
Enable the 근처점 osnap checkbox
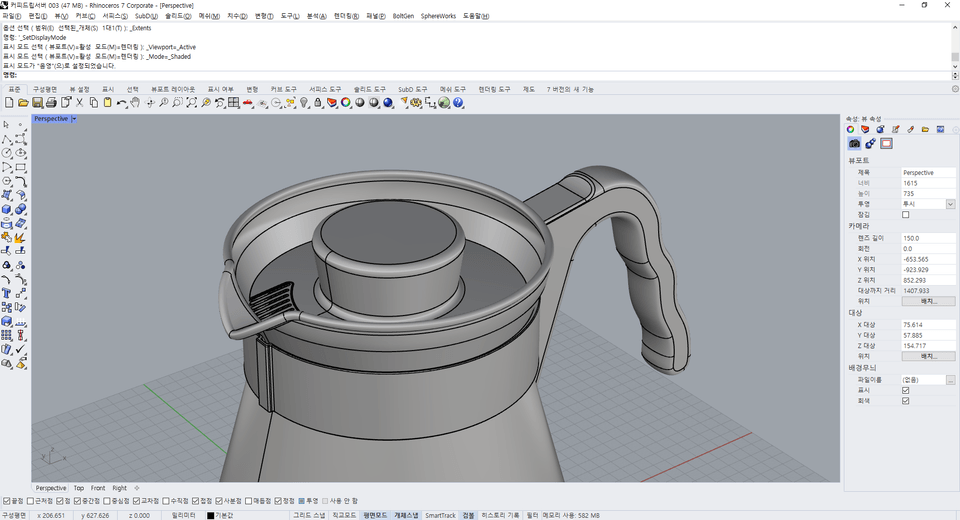[32, 501]
